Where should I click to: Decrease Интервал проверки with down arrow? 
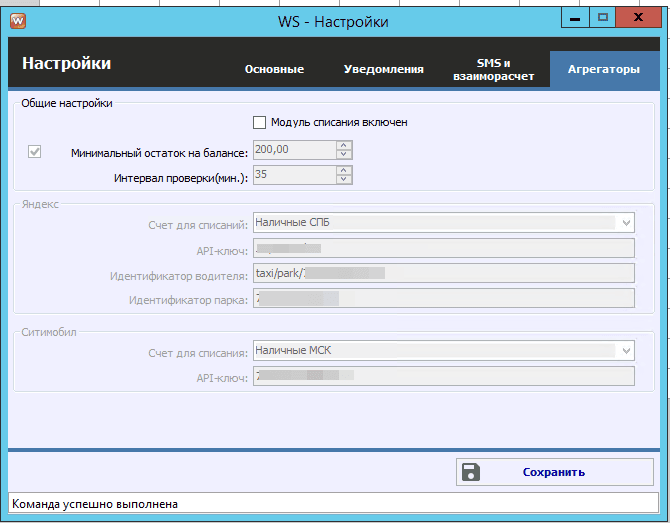(x=344, y=179)
